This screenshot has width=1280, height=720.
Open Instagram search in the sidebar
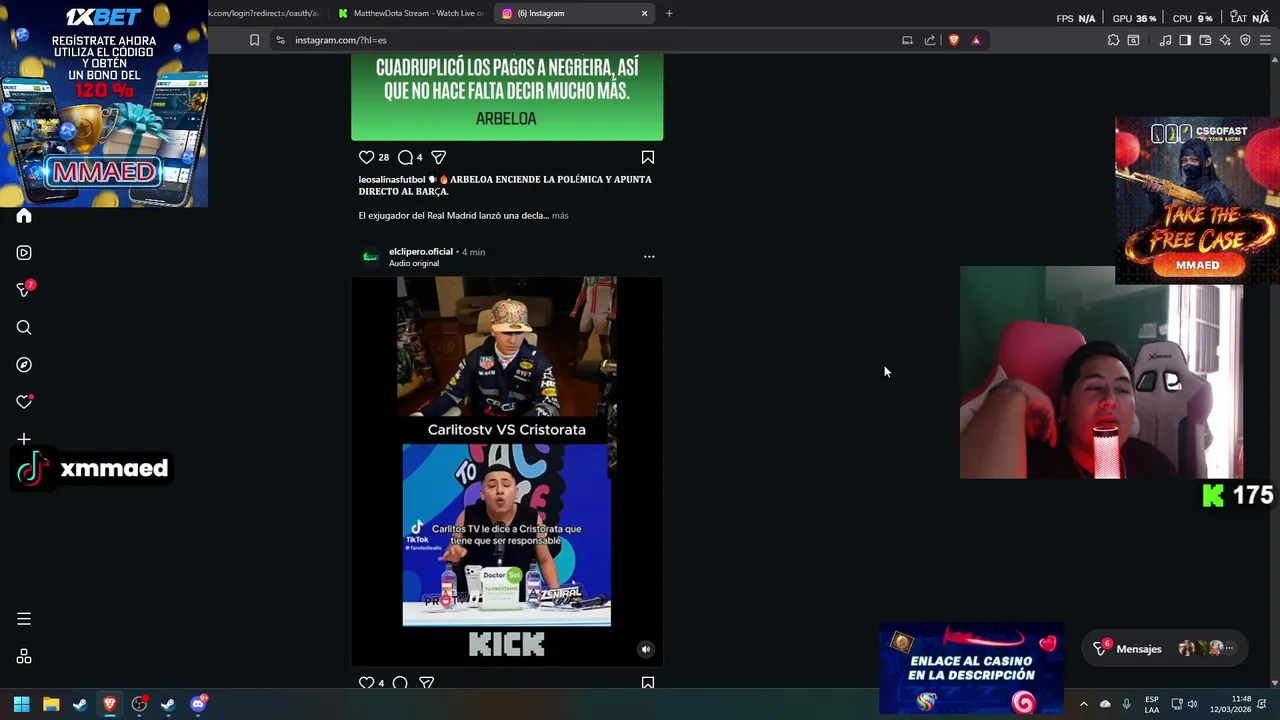(x=24, y=327)
